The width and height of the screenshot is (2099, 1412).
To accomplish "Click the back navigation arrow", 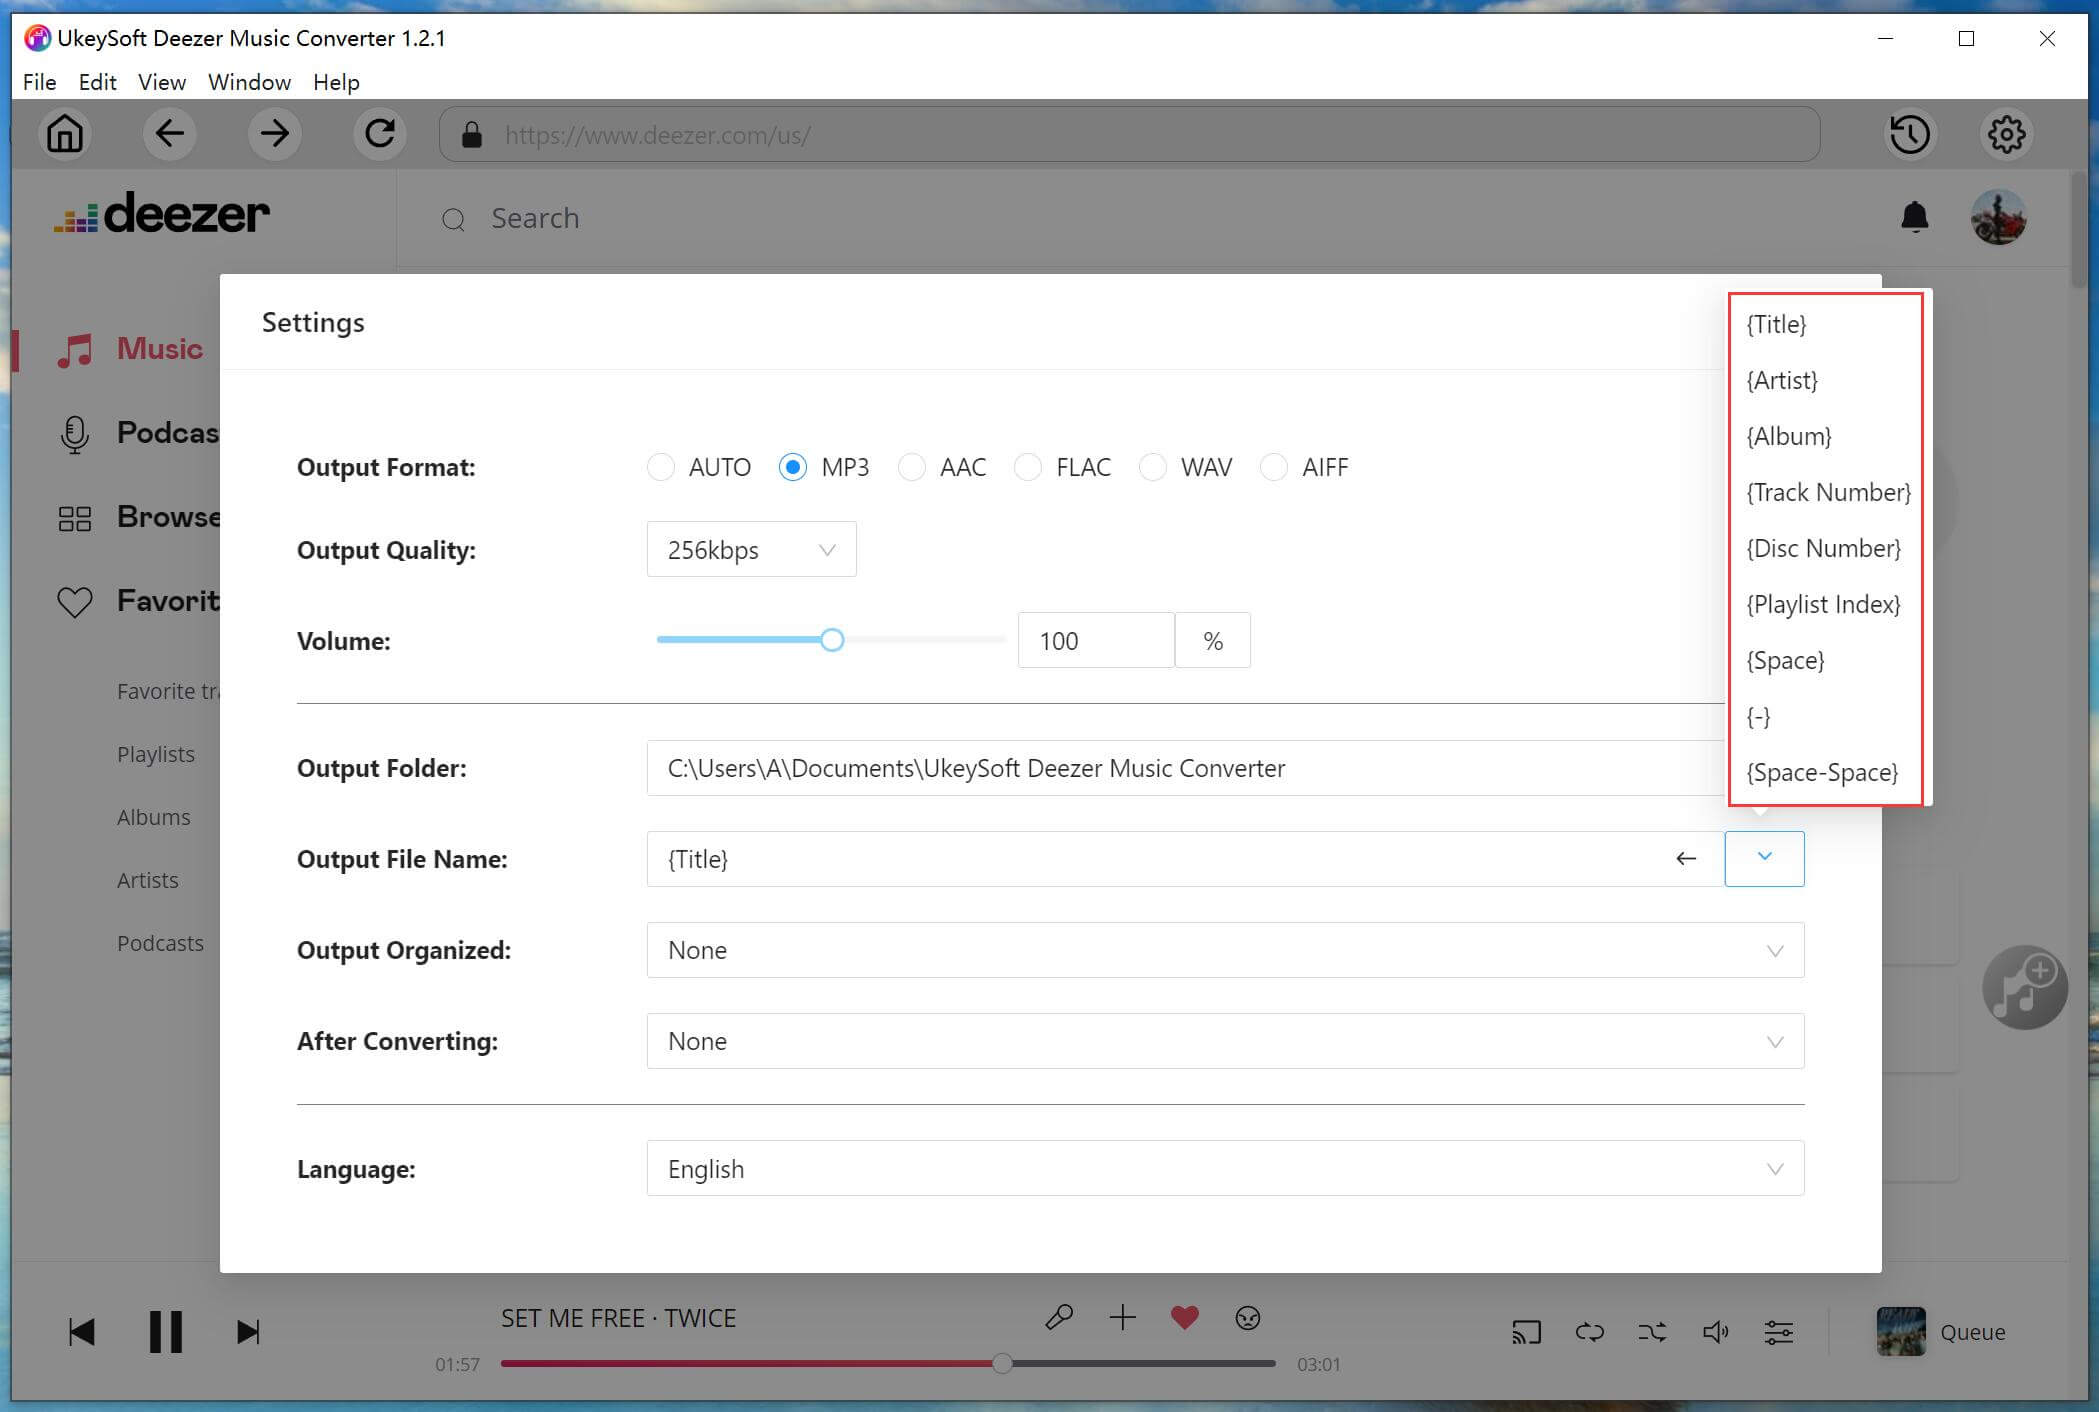I will click(170, 134).
